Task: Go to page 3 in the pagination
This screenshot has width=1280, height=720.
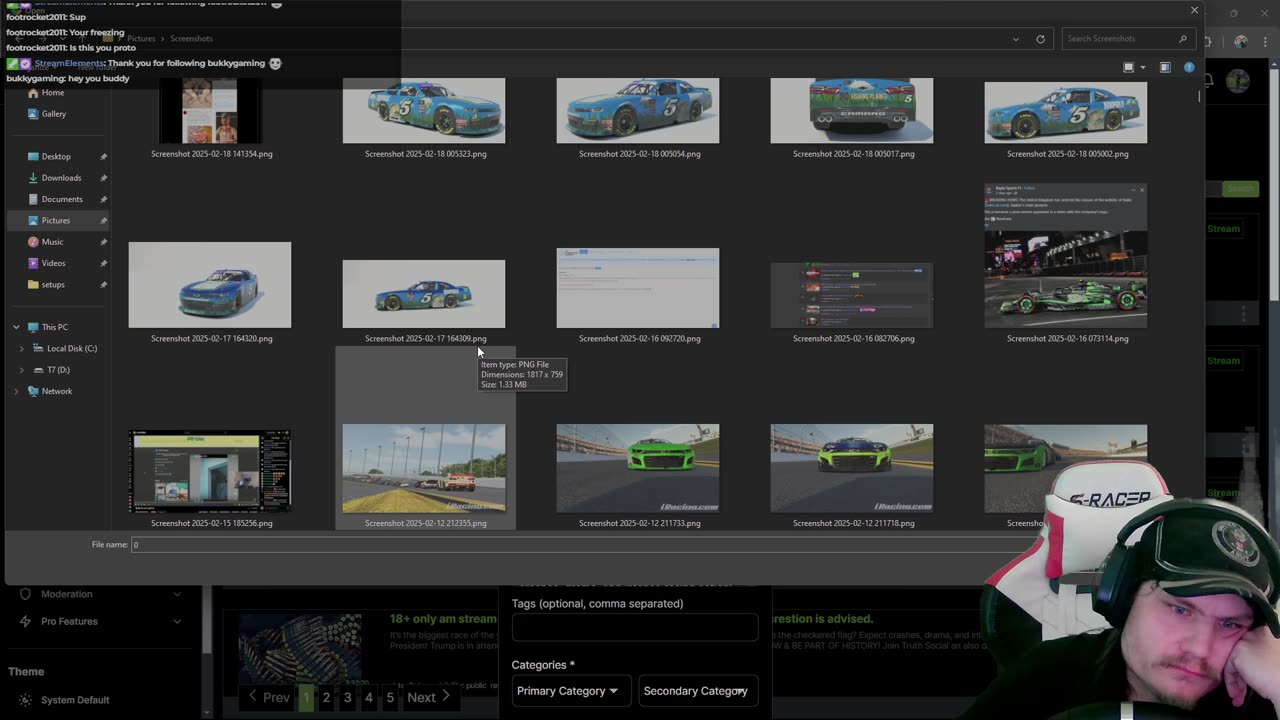Action: tap(347, 697)
